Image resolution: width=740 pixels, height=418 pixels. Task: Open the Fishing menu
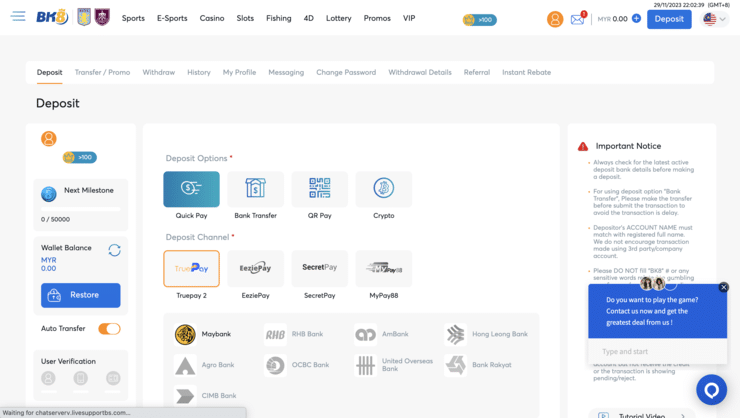point(278,18)
